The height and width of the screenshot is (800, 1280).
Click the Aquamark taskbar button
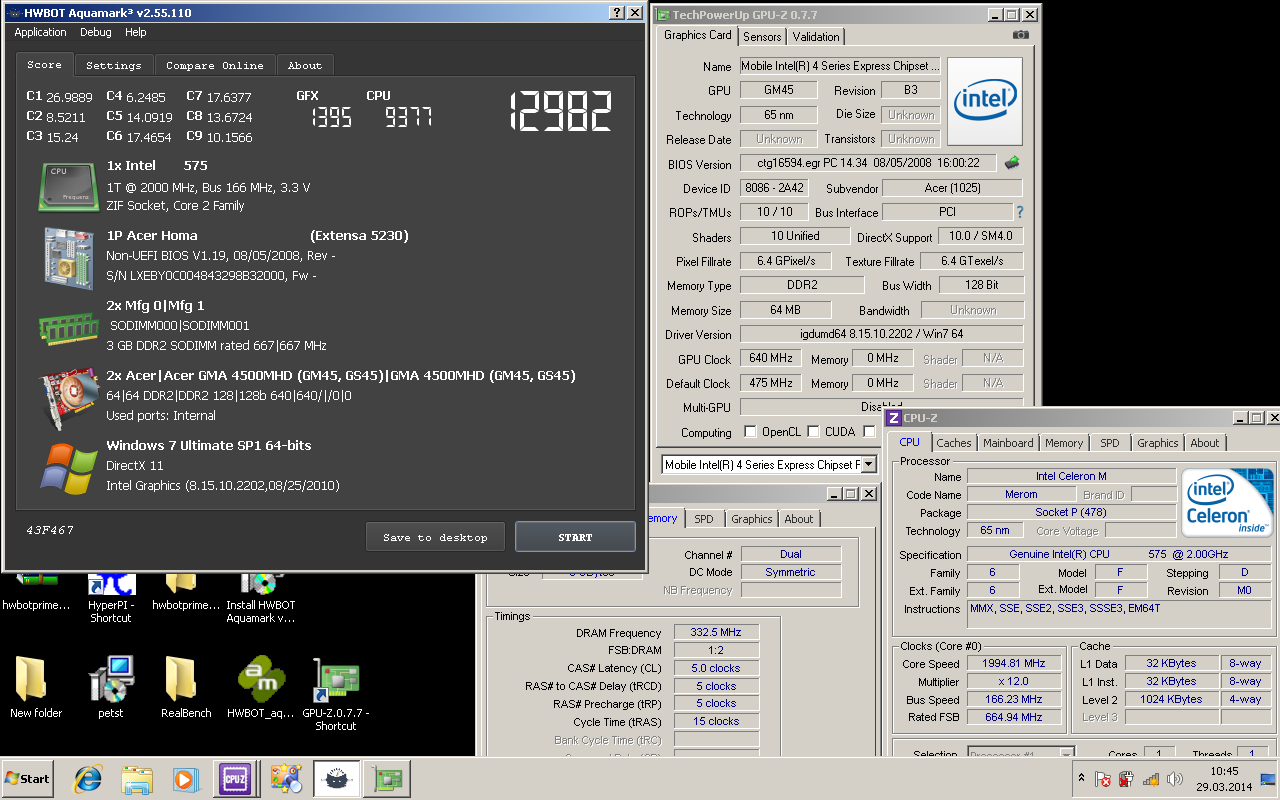336,778
